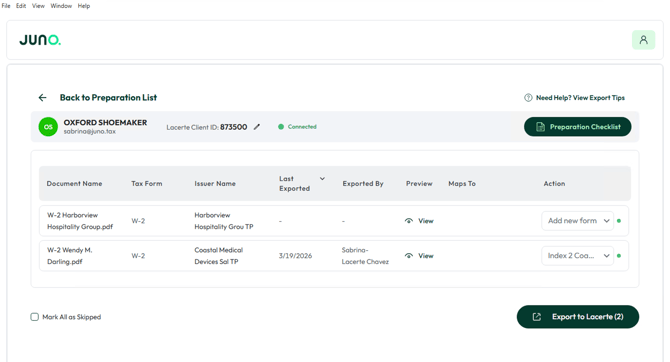This screenshot has width=670, height=362.
Task: Open the View menu
Action: coord(38,6)
